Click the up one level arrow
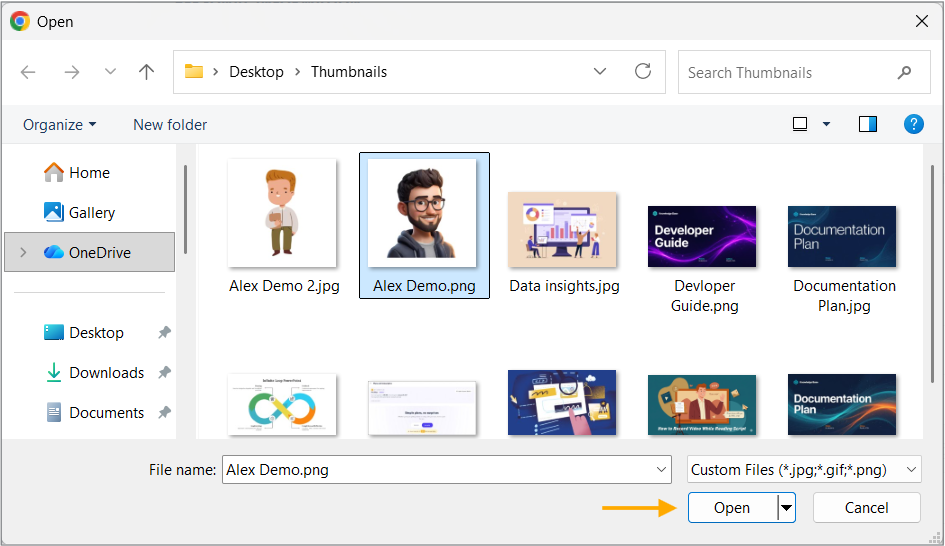Image resolution: width=945 pixels, height=546 pixels. 146,72
